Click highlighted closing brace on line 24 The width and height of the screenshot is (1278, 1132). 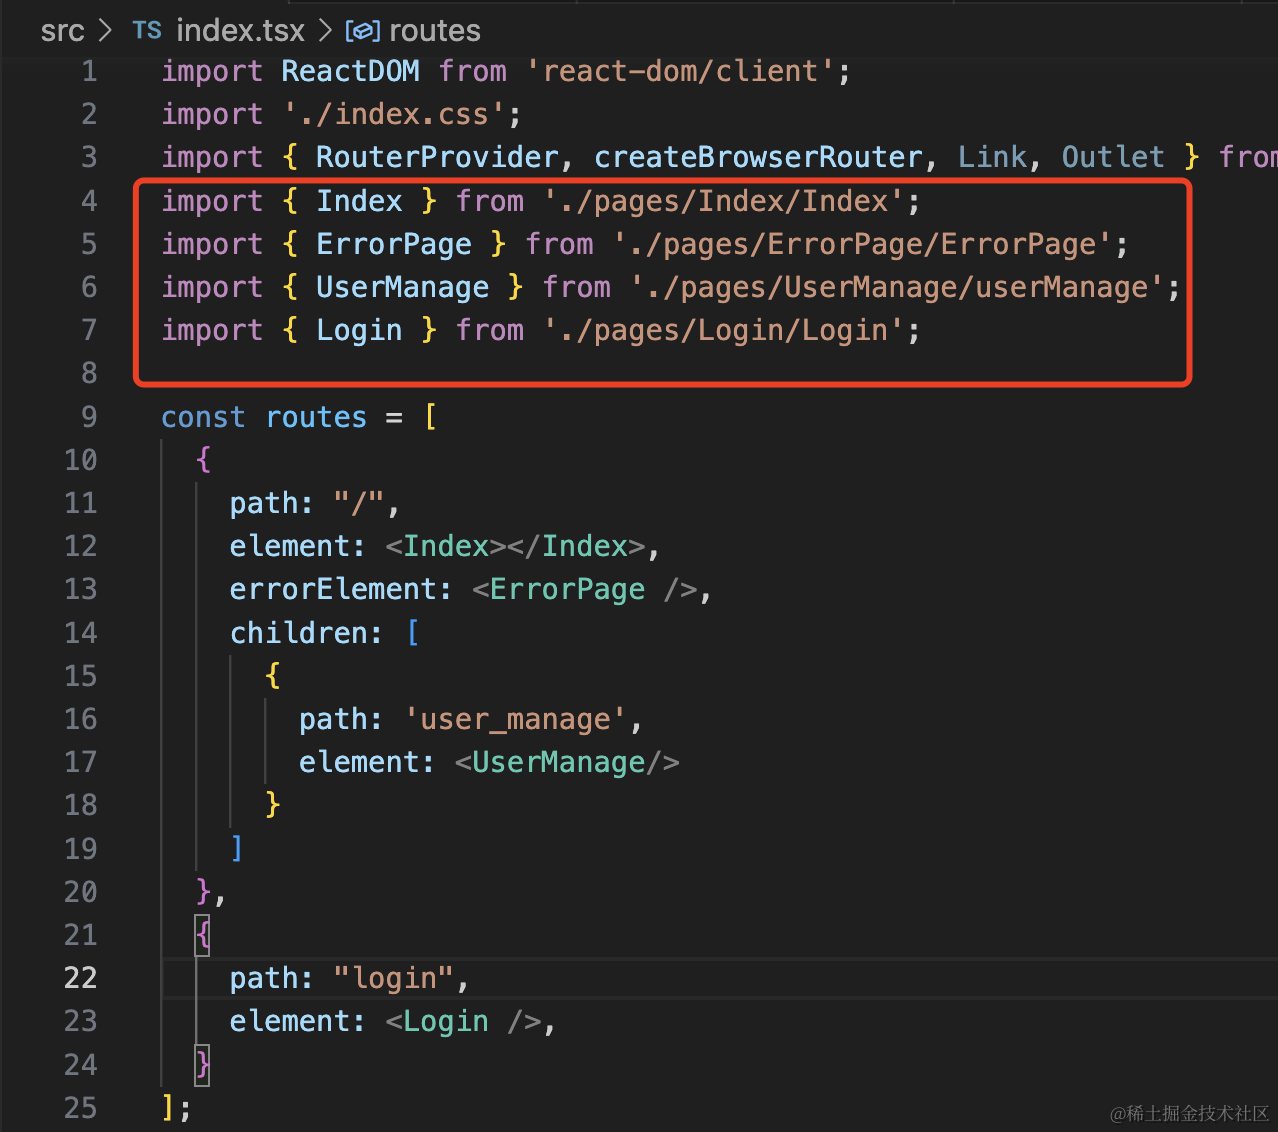tap(203, 1063)
